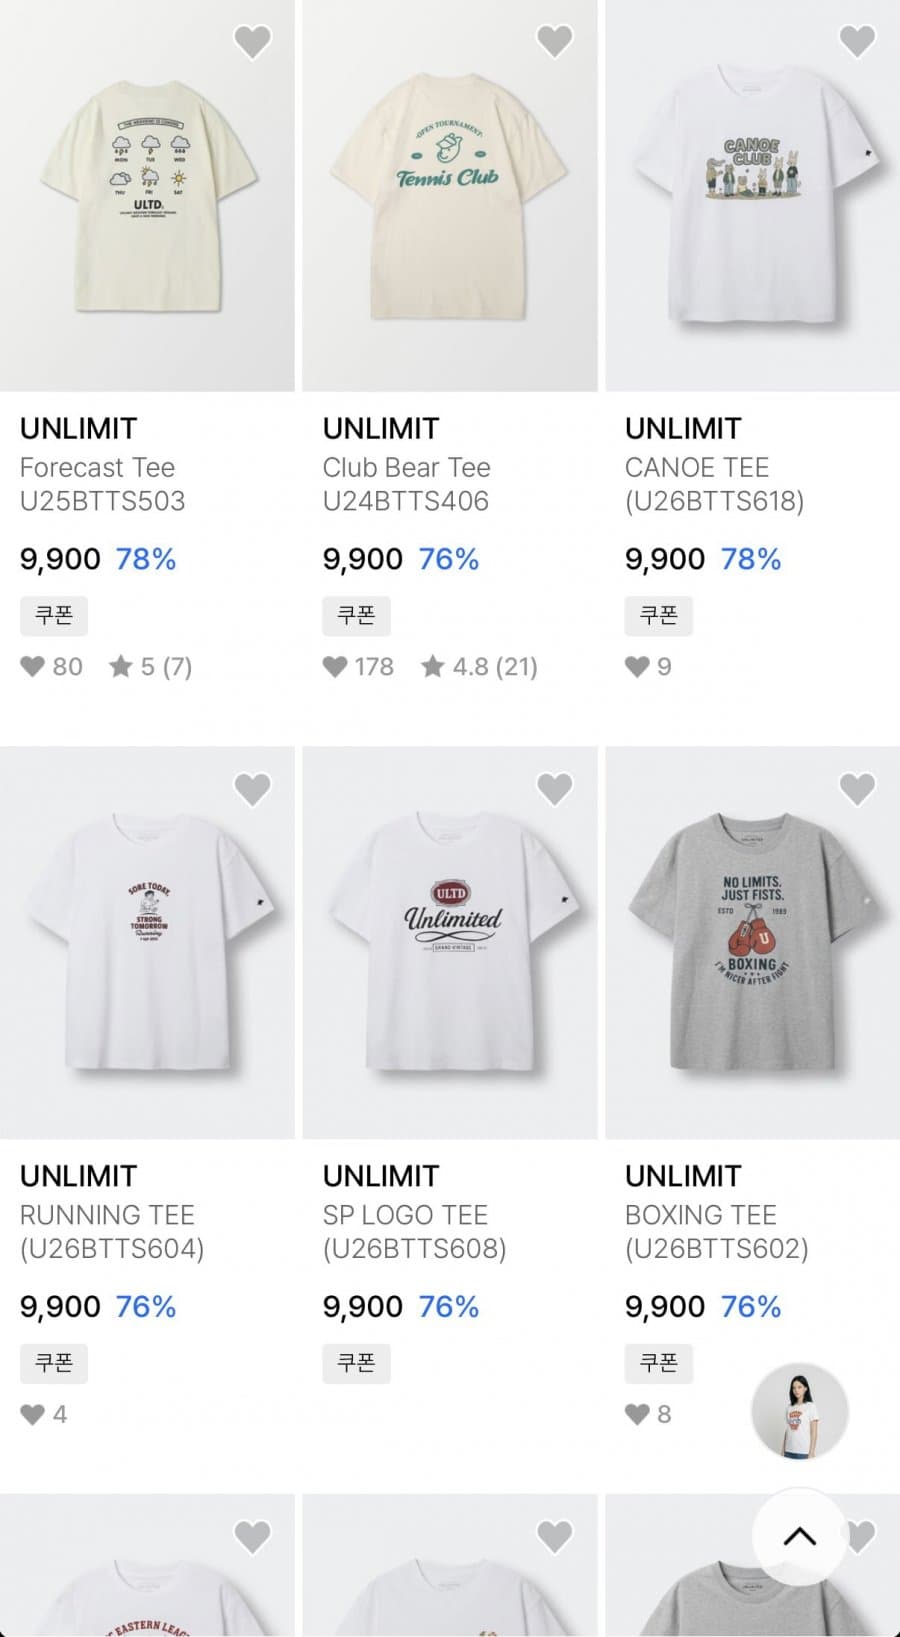Tap the 178 likes count heart

click(x=358, y=667)
